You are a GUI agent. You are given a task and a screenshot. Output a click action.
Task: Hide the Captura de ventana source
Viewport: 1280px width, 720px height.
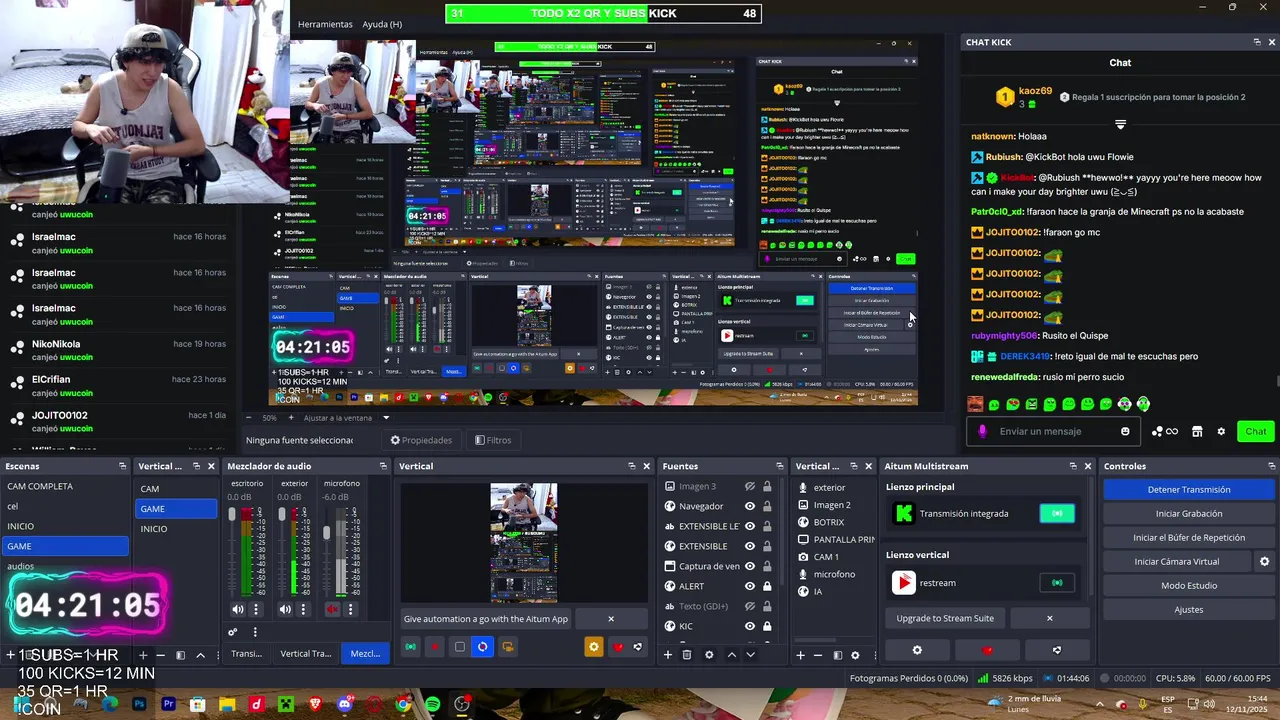coord(749,566)
